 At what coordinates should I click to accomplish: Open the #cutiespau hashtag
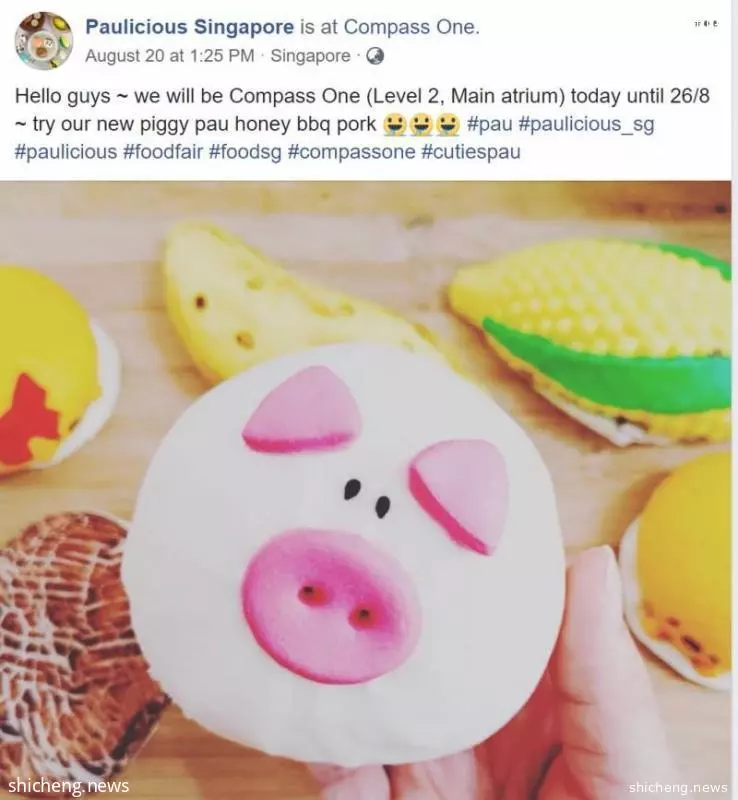point(471,152)
